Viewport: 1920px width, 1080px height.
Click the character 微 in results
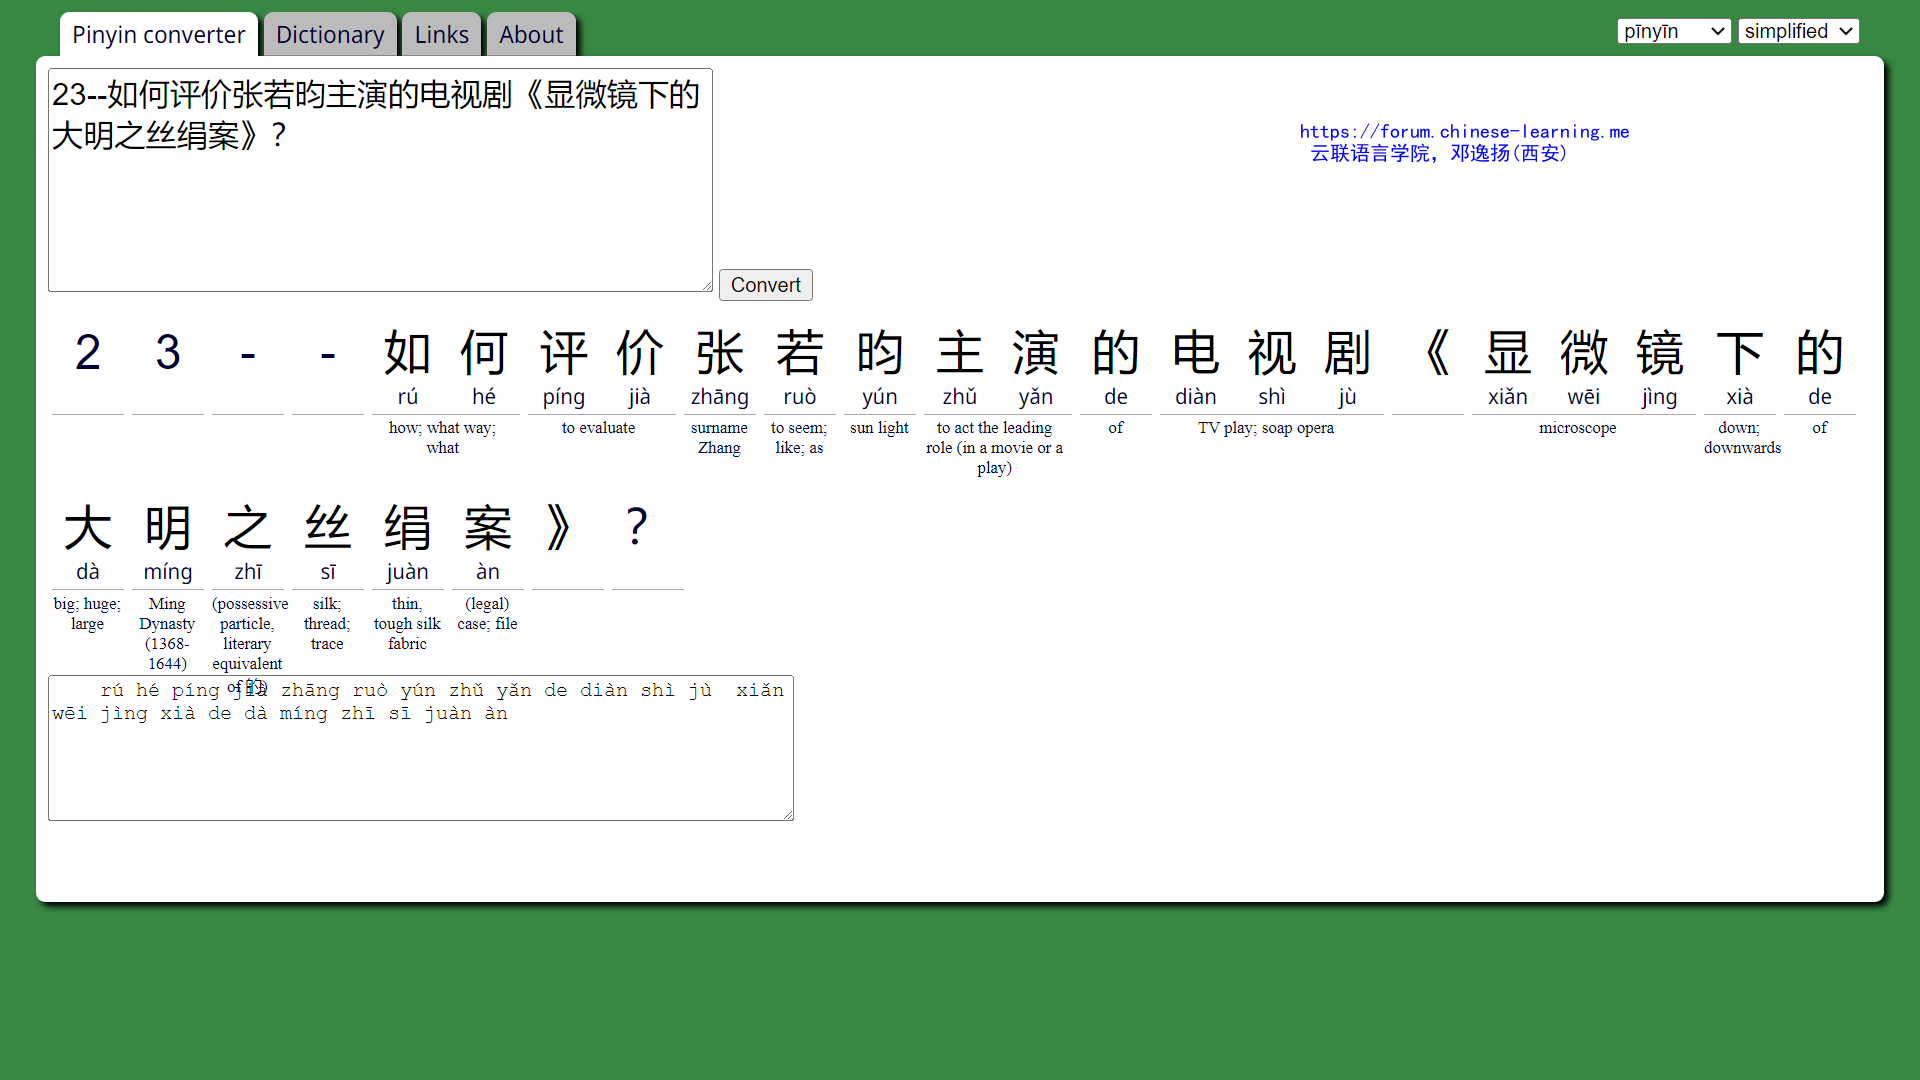coord(1584,353)
